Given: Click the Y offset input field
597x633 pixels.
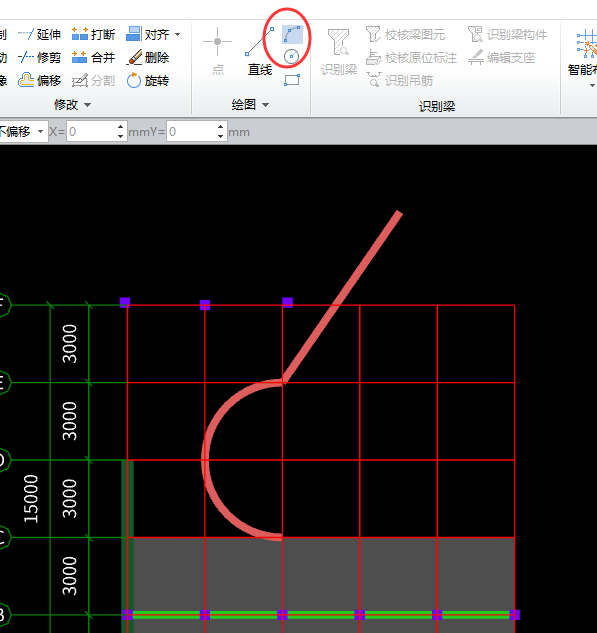Looking at the screenshot, I should click(192, 132).
